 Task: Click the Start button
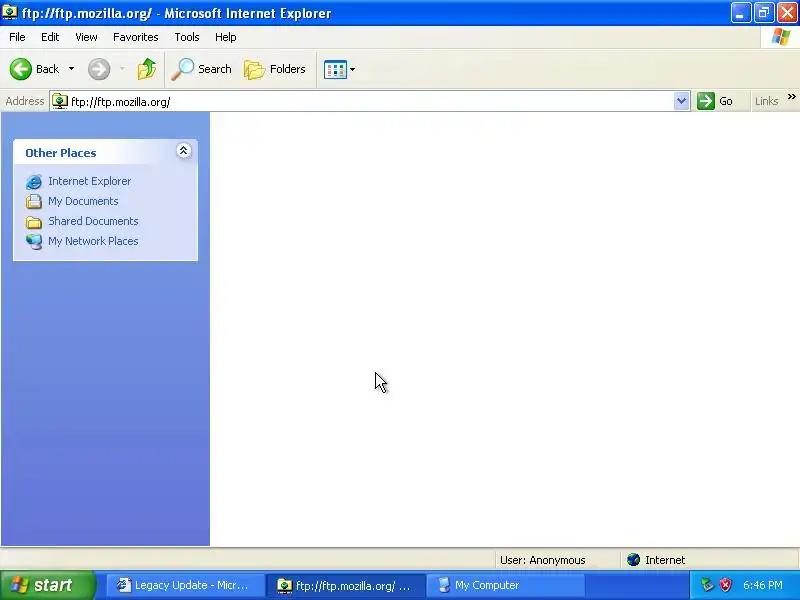48,585
